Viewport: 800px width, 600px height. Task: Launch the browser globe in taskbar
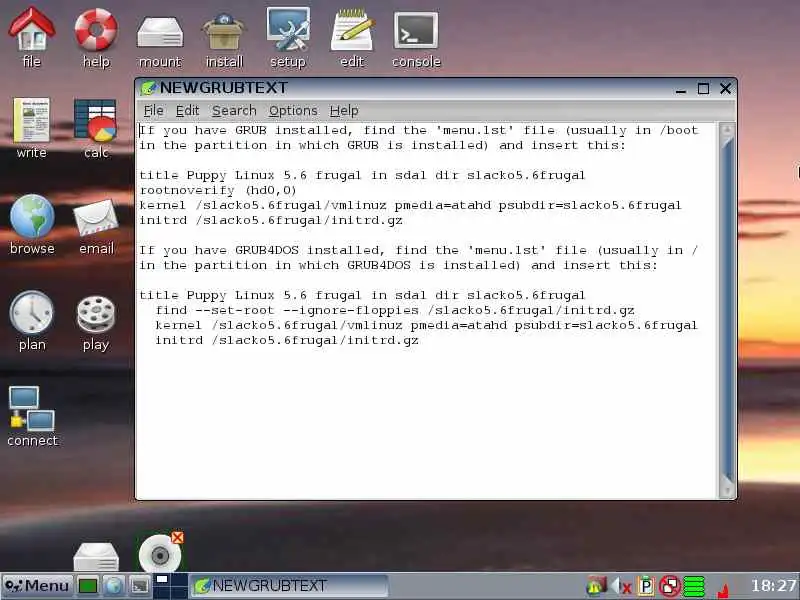(x=114, y=586)
